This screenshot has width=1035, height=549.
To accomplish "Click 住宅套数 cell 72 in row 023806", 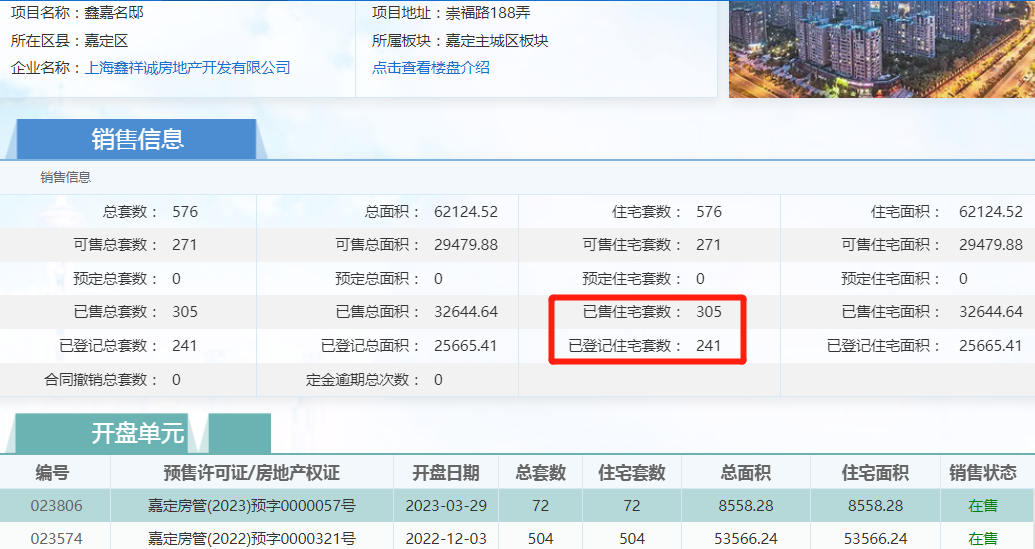I will click(x=632, y=506).
